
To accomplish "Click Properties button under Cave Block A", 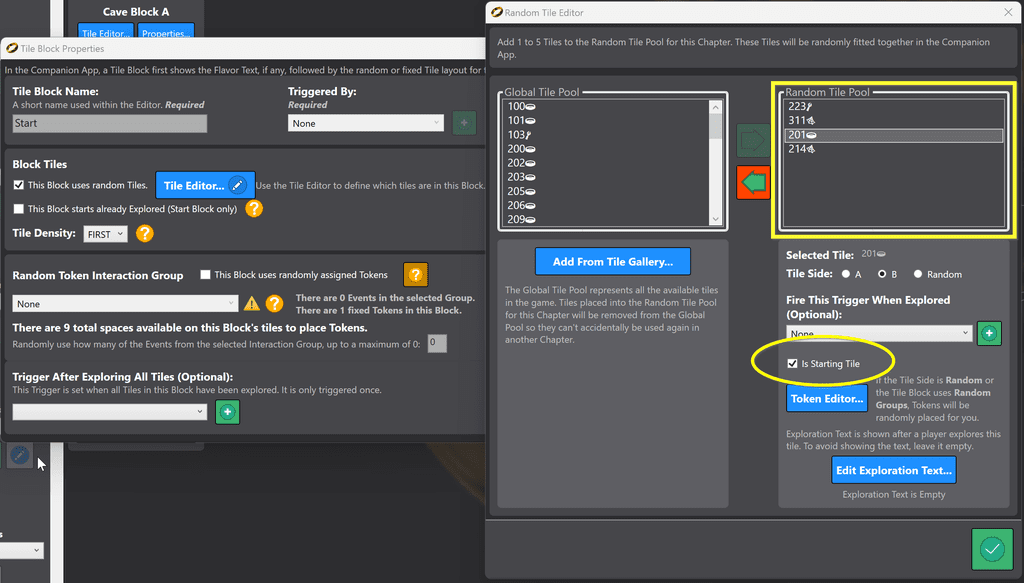I will (166, 32).
